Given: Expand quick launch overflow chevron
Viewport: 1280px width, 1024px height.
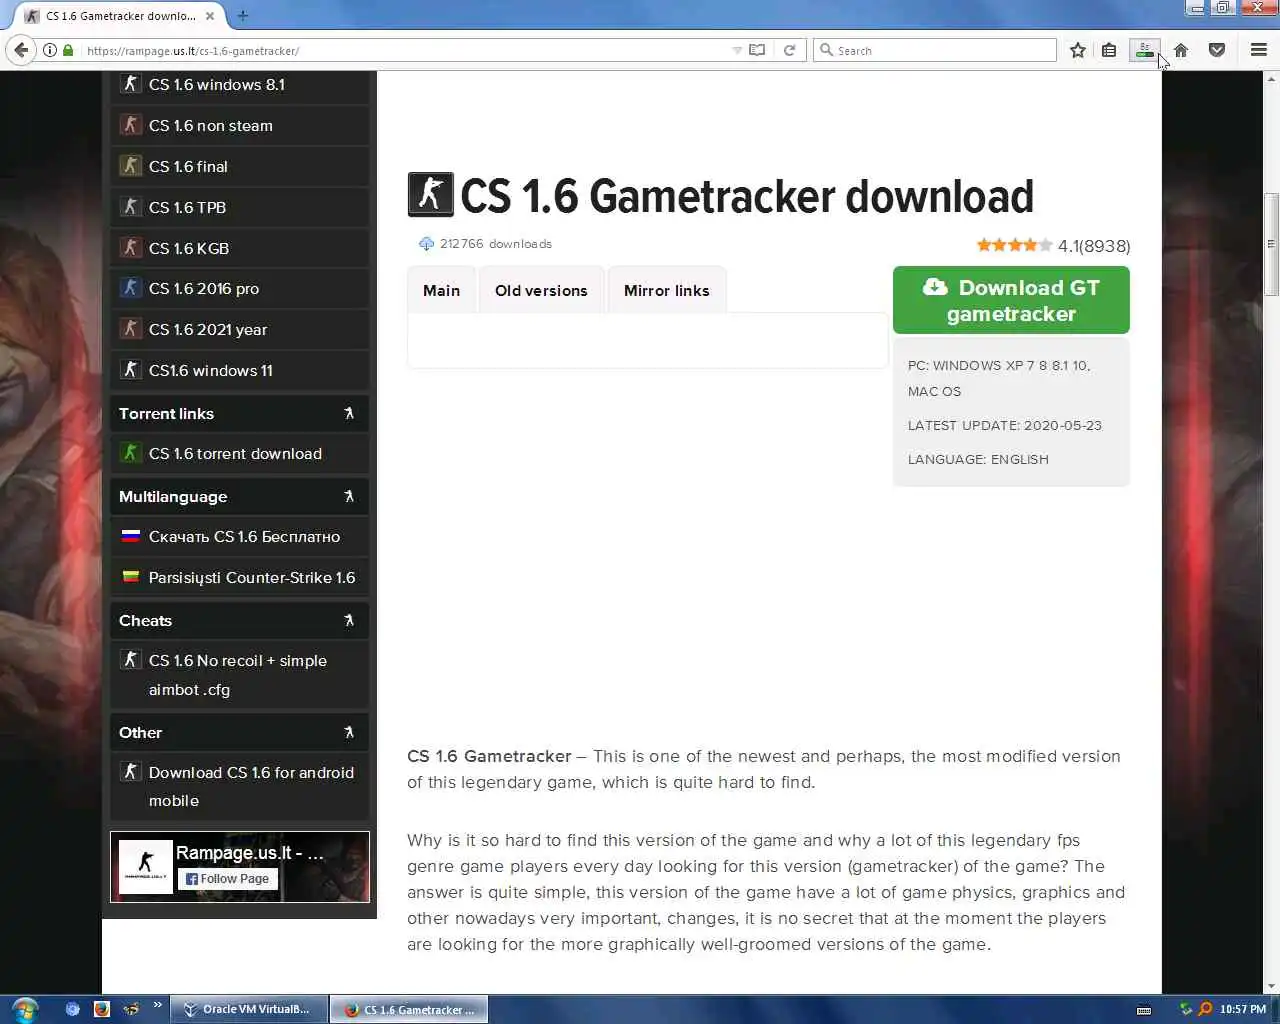Looking at the screenshot, I should click(x=157, y=1006).
